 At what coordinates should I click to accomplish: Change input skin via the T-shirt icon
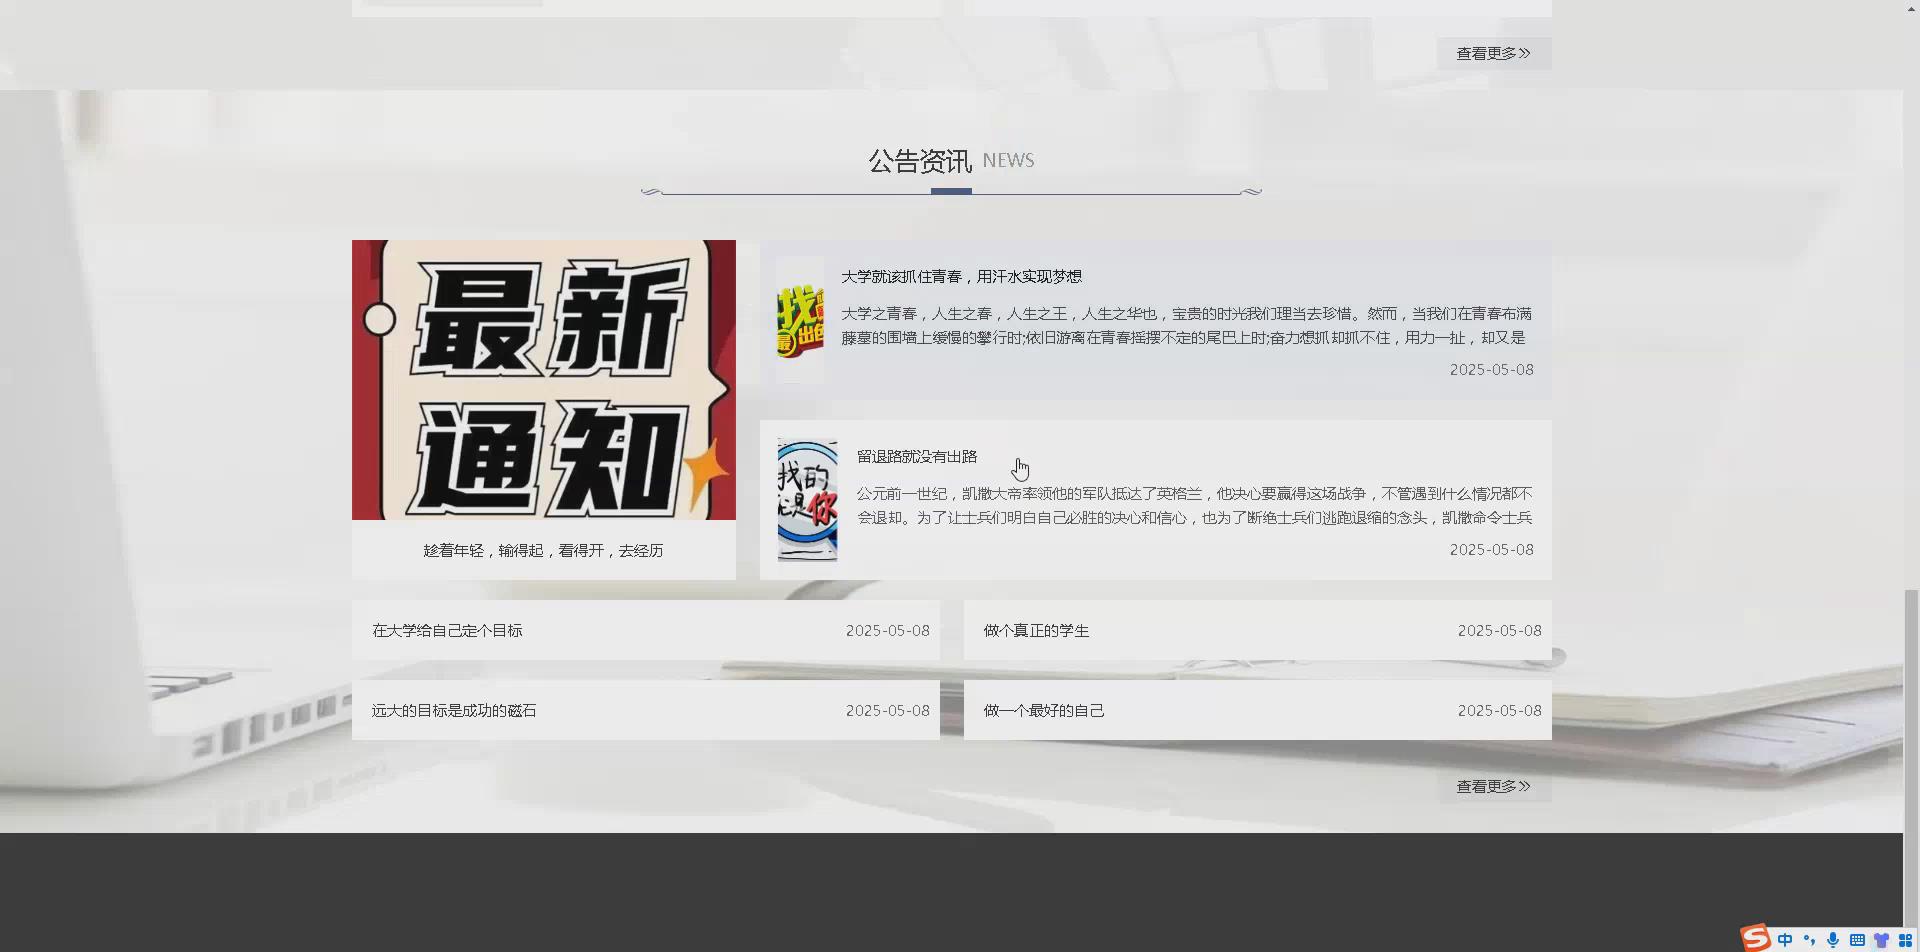(x=1882, y=940)
